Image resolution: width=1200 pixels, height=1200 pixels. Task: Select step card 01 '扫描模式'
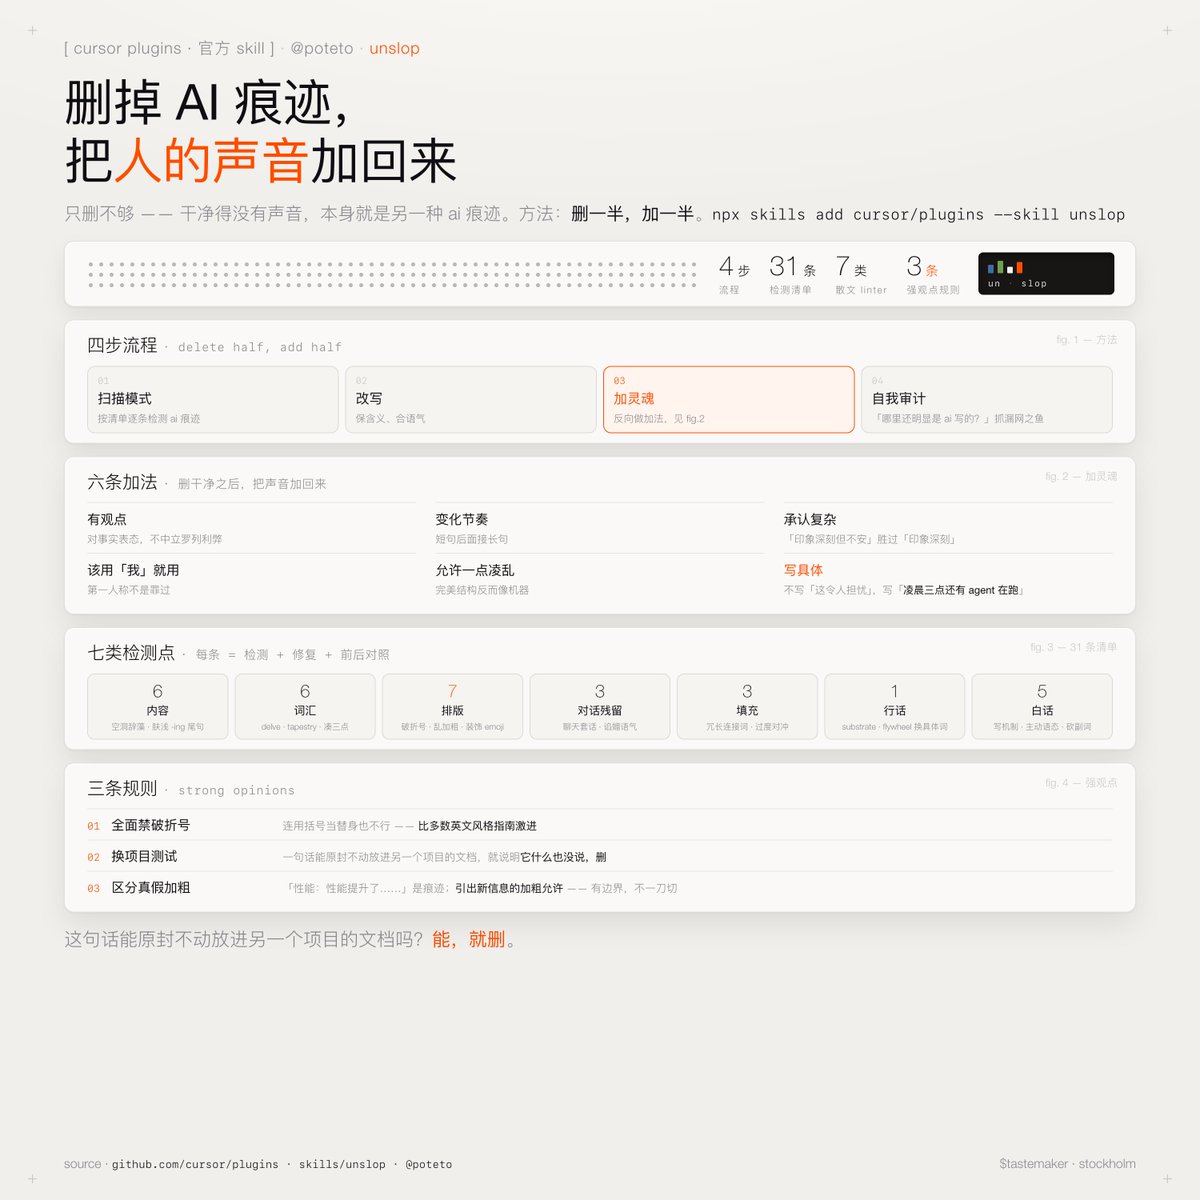point(213,400)
